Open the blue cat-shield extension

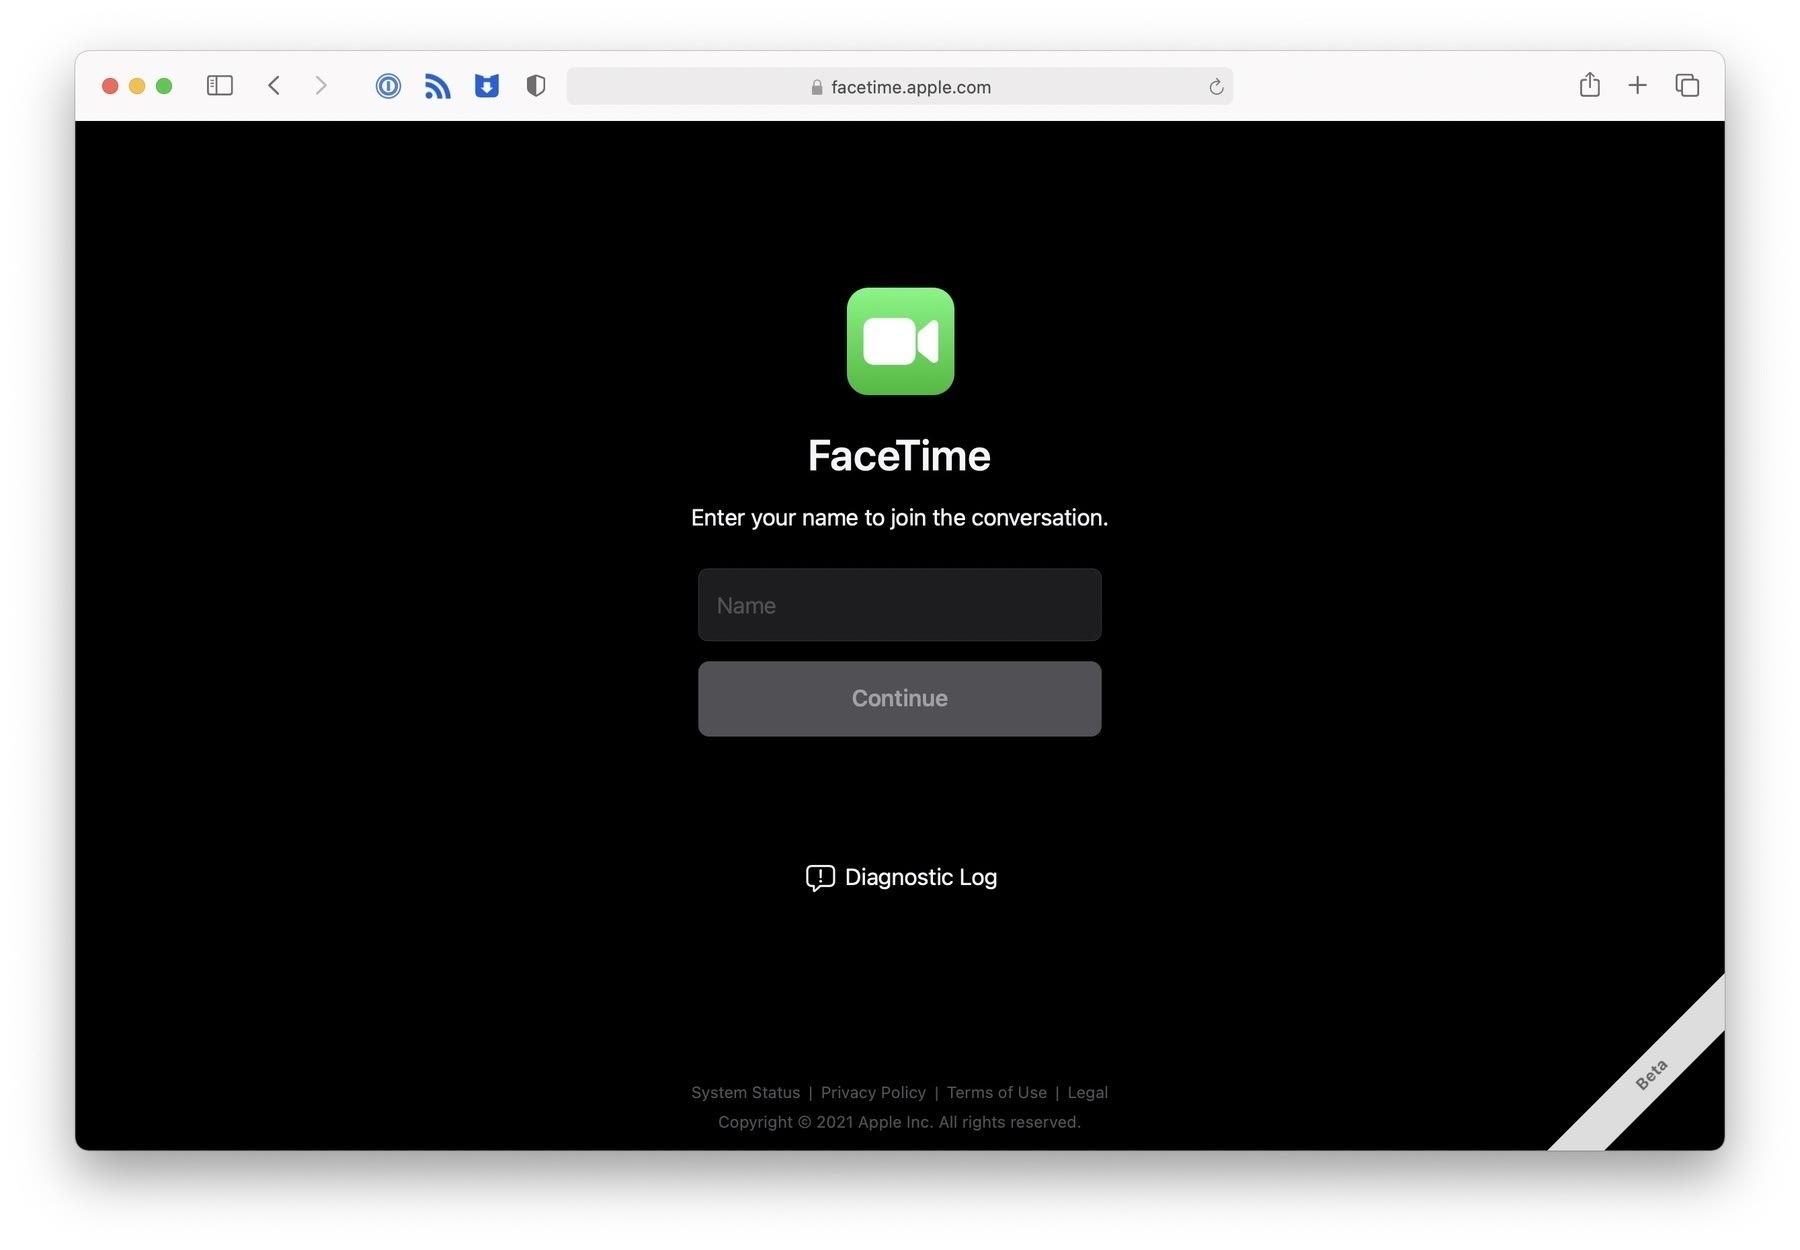click(x=486, y=87)
